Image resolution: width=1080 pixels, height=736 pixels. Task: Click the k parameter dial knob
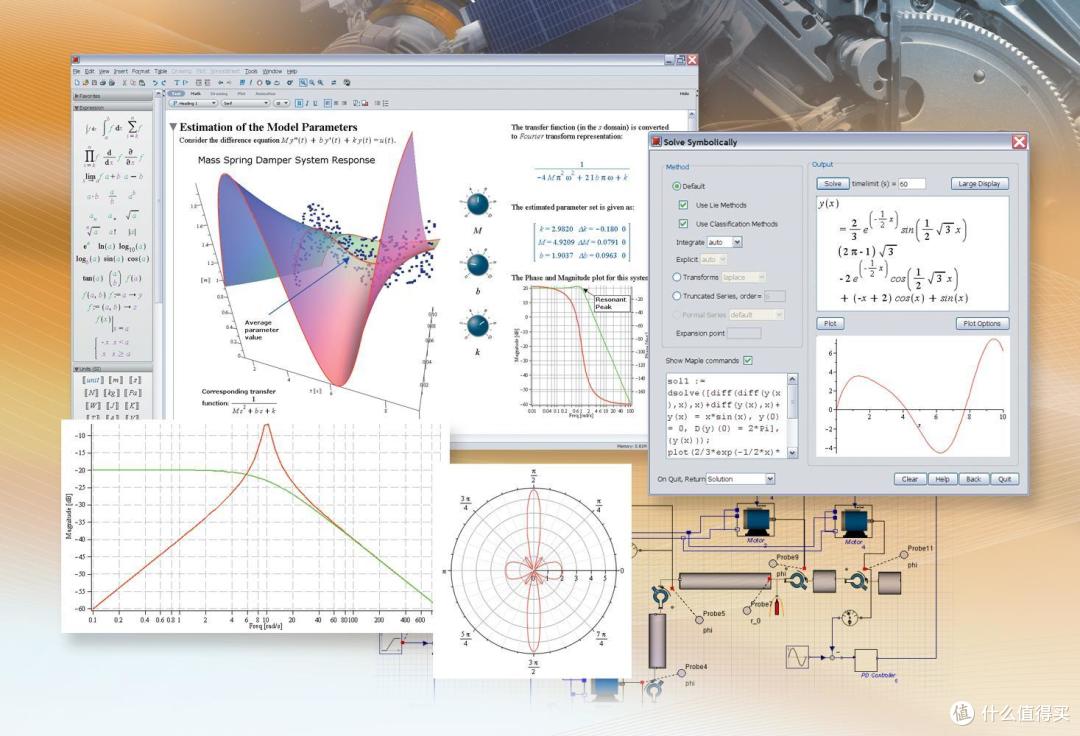(x=477, y=325)
